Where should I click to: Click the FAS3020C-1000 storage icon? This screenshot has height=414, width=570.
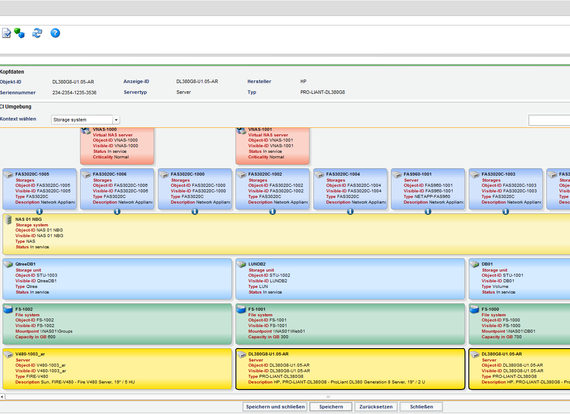(164, 175)
